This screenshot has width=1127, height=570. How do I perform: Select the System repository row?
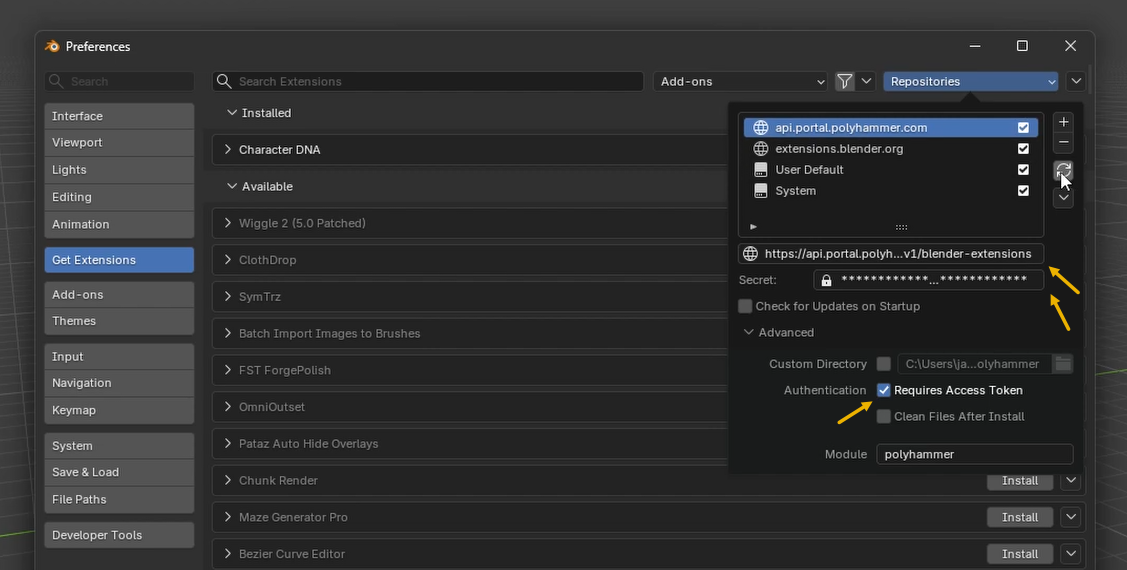click(891, 190)
